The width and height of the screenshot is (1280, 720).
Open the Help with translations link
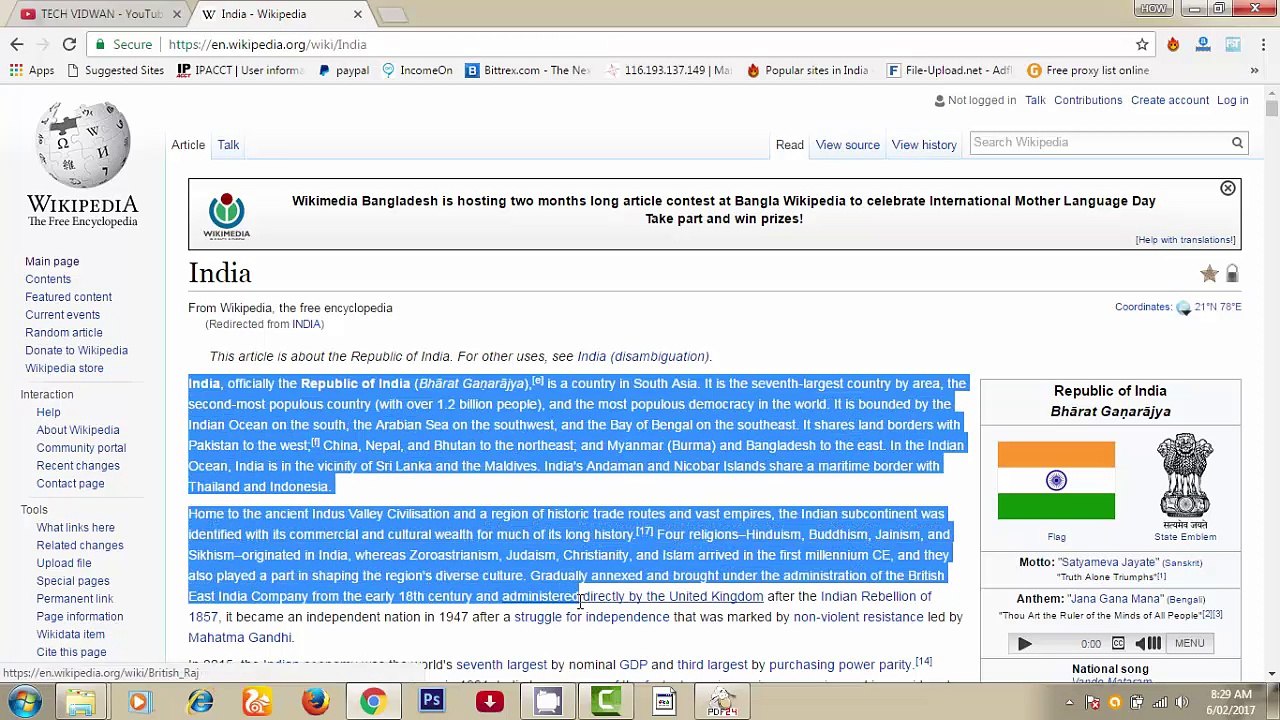1185,240
